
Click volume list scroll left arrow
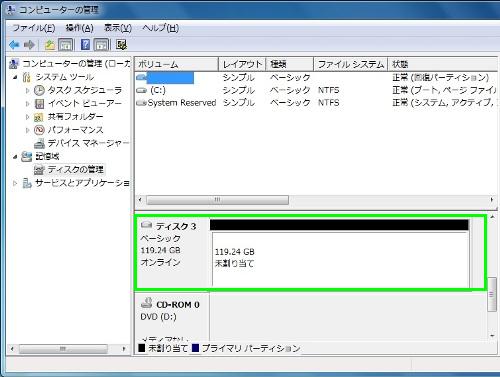click(140, 200)
